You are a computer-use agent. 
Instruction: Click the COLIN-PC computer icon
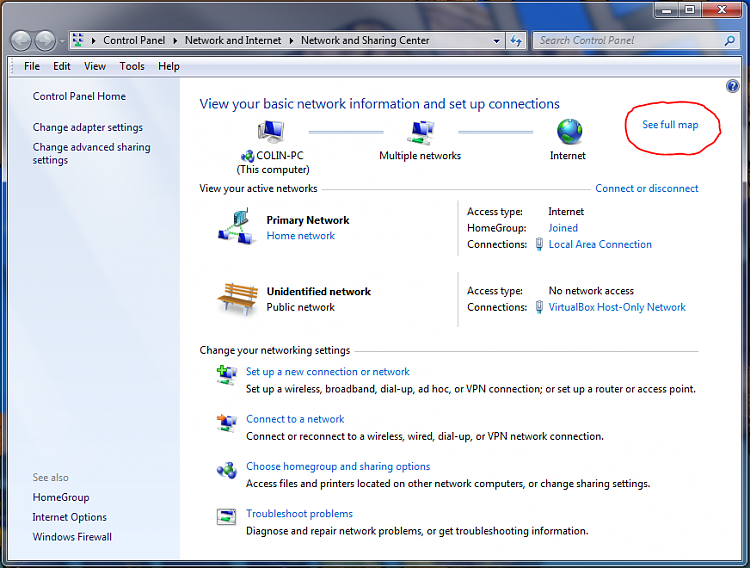271,131
